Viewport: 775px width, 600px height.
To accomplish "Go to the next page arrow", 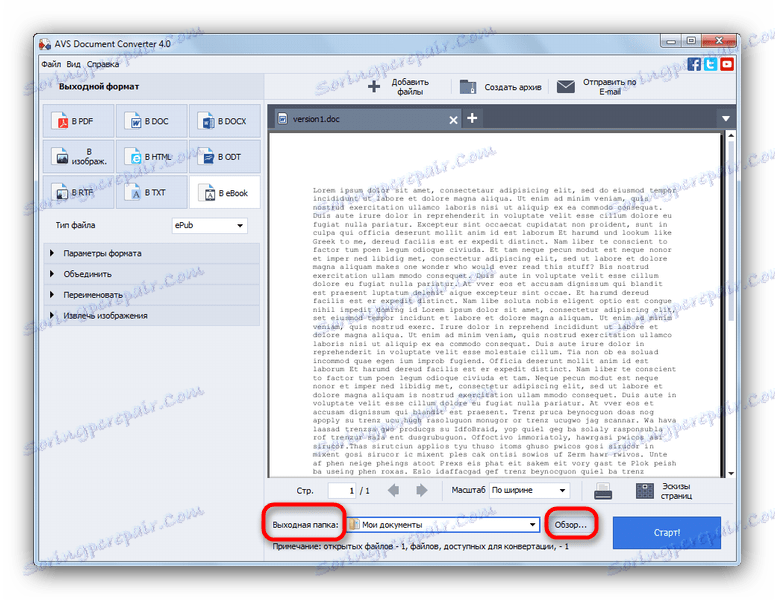I will click(422, 490).
